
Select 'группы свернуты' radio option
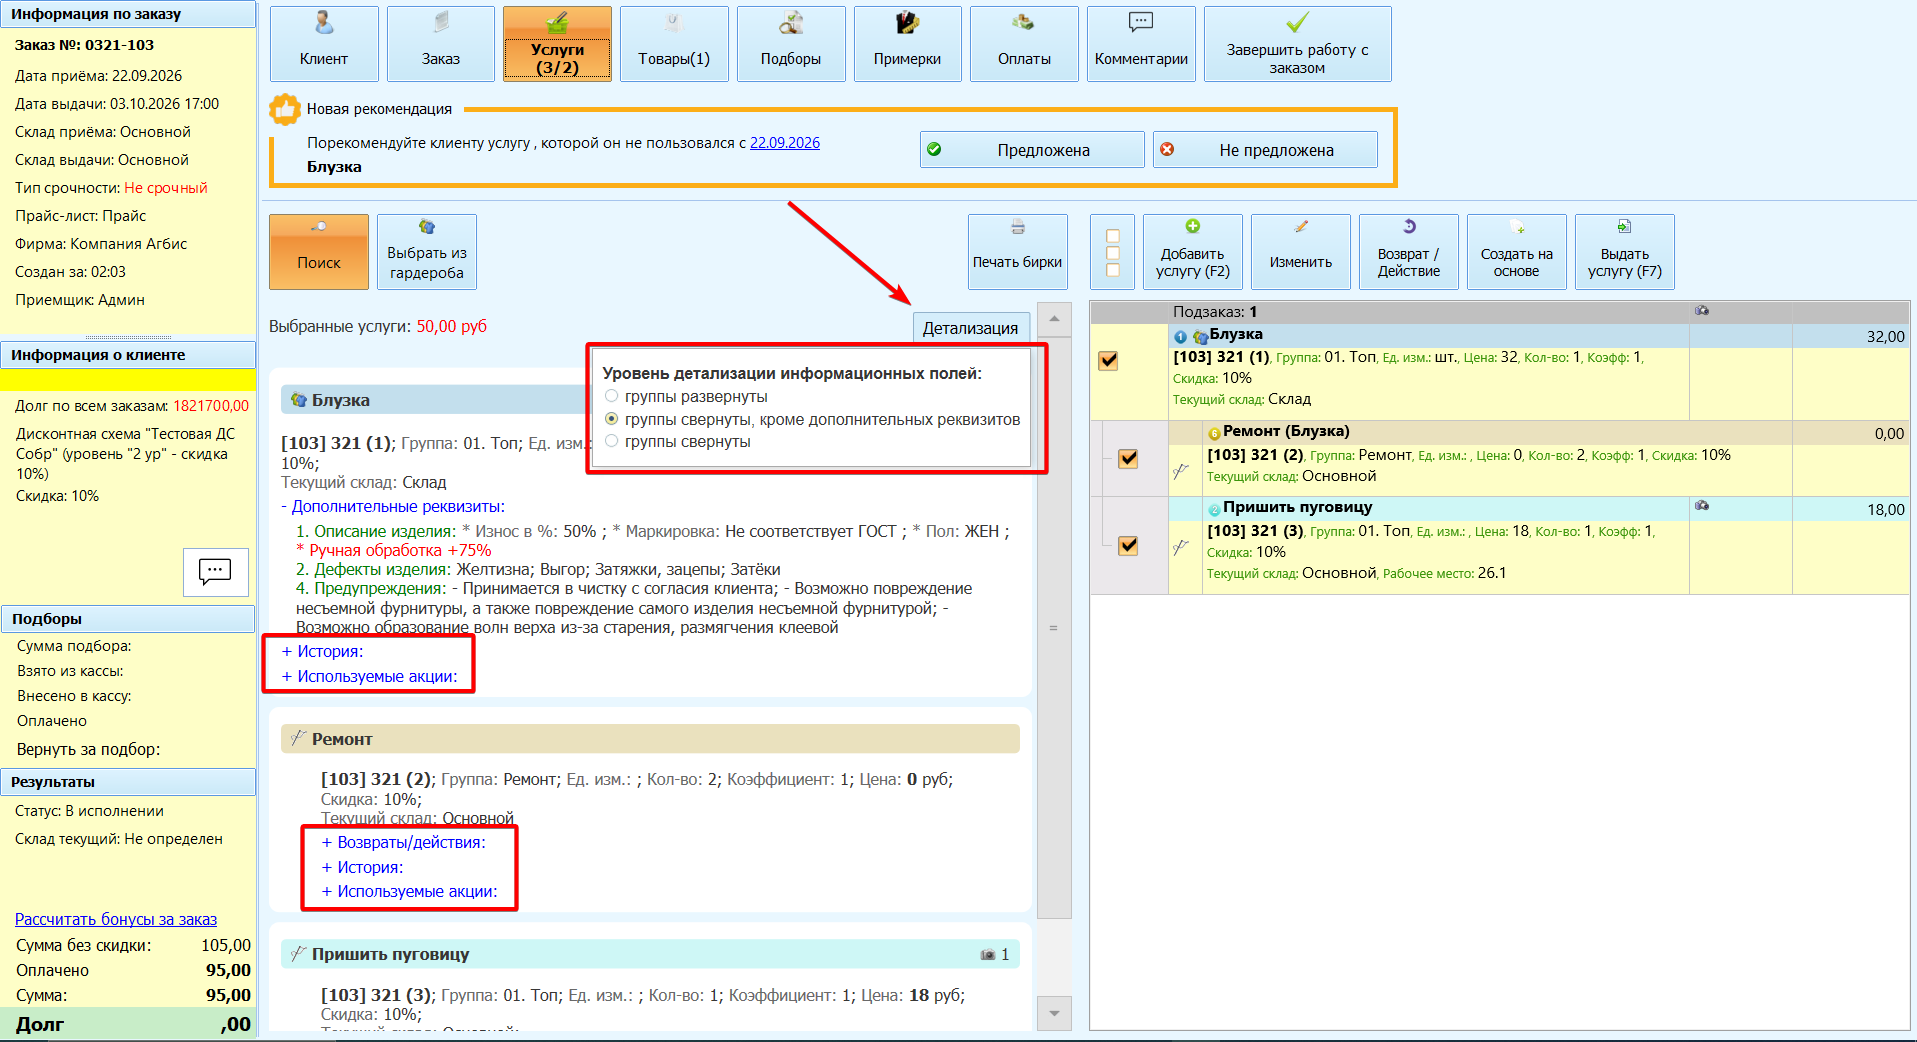coord(612,441)
